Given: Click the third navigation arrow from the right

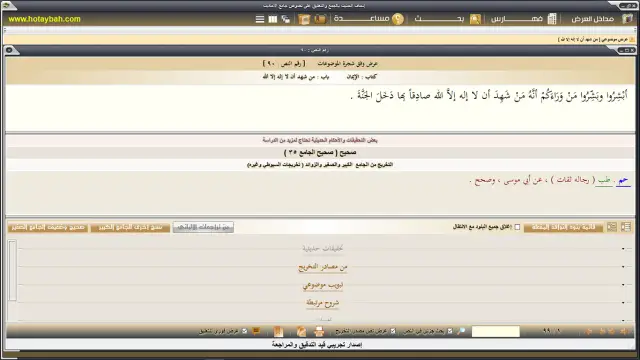Looking at the screenshot, I should point(602,331).
